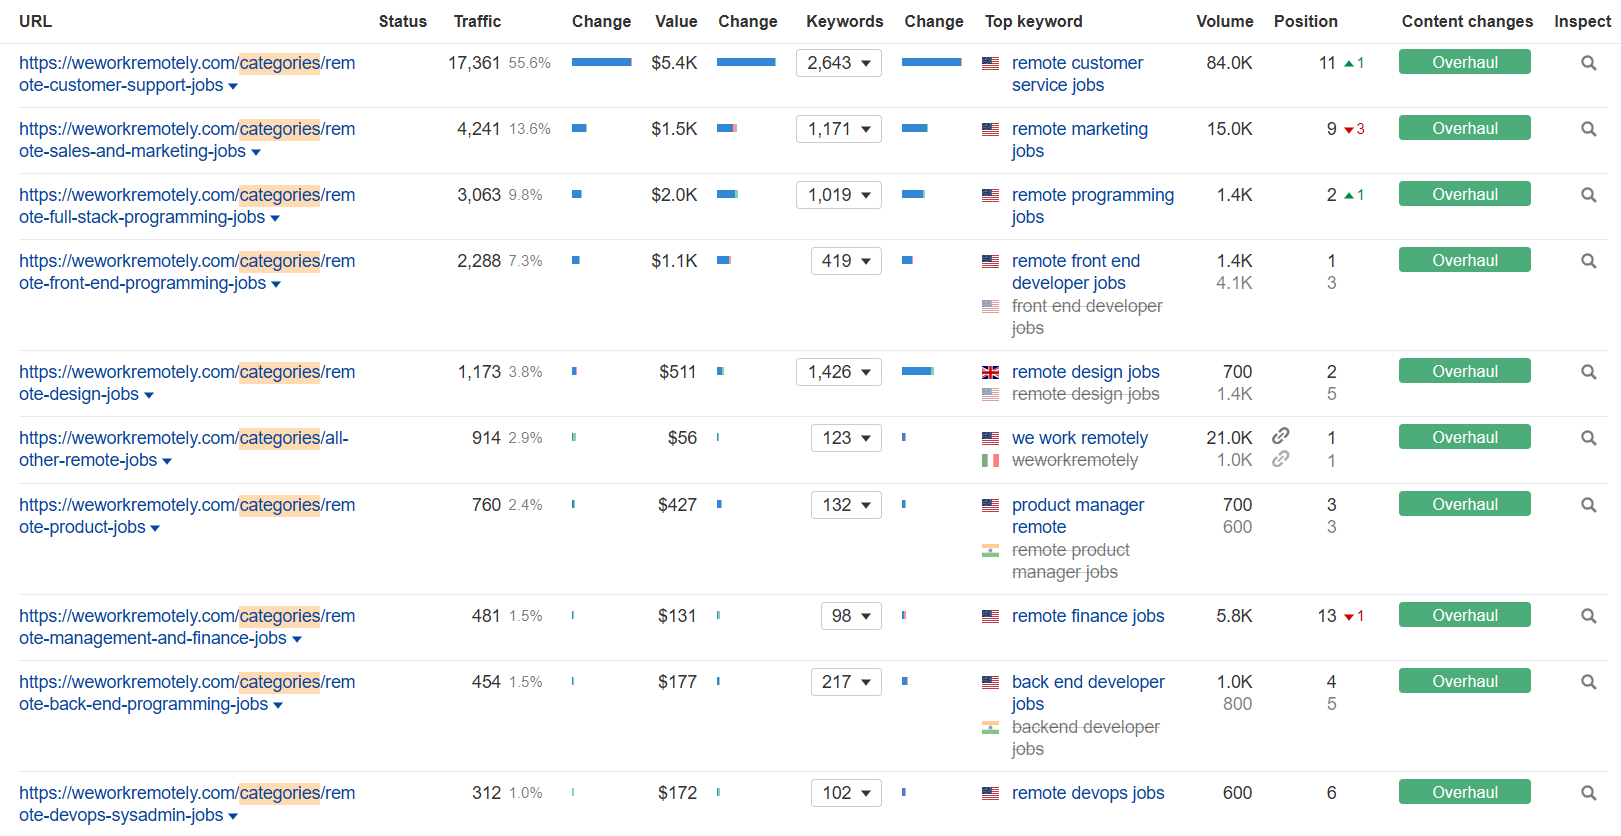Expand URL menu arrow for all-other-remote-jobs
1621x836 pixels.
pos(167,462)
